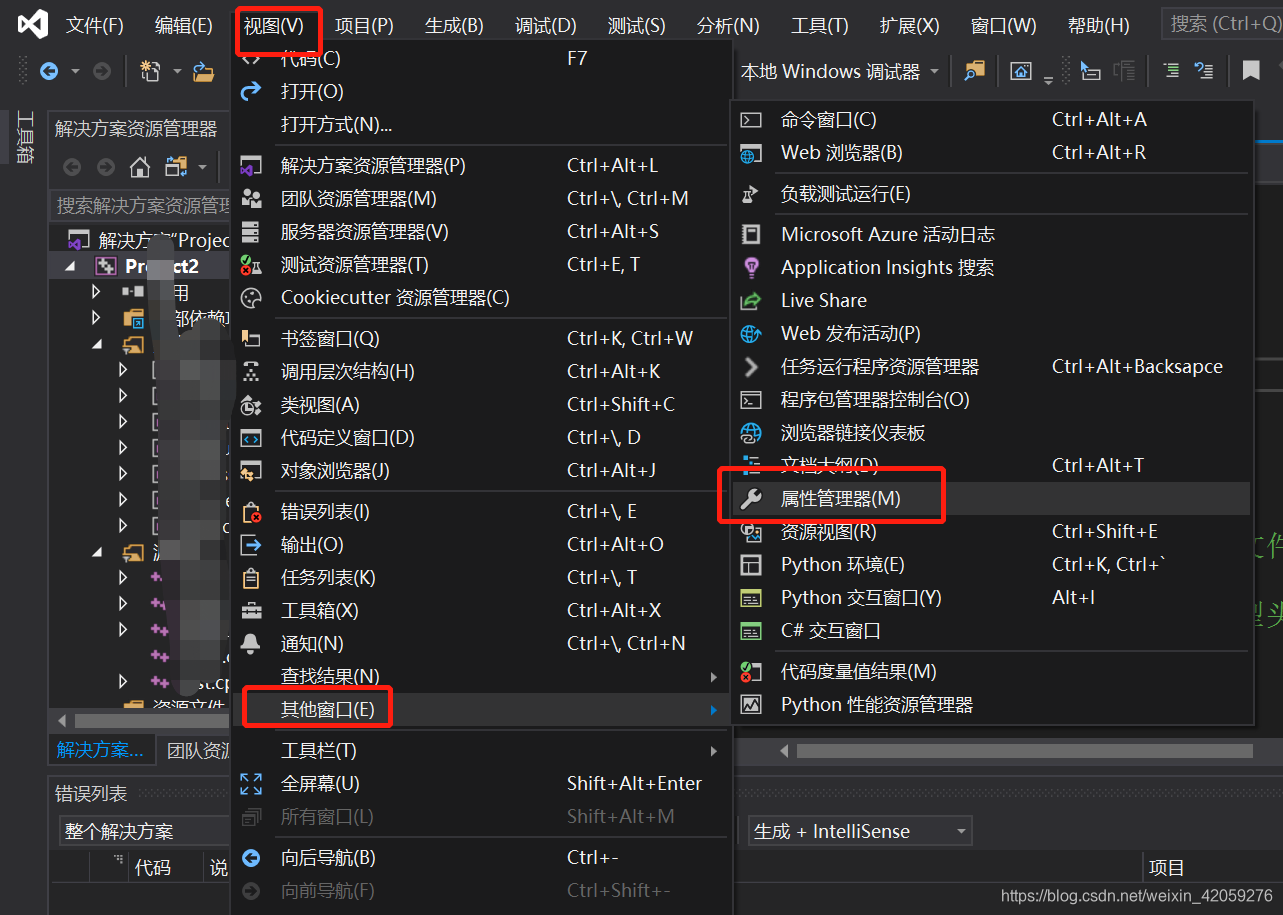Click the navigate backward toolbar icon
This screenshot has height=915, width=1283.
point(49,71)
